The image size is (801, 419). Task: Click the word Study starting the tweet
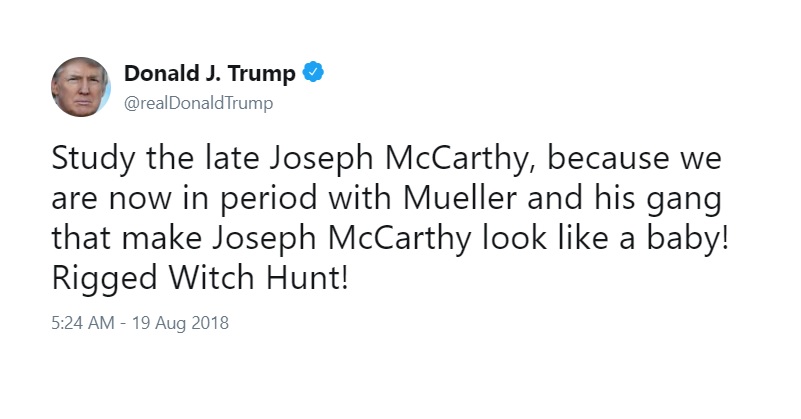click(93, 160)
